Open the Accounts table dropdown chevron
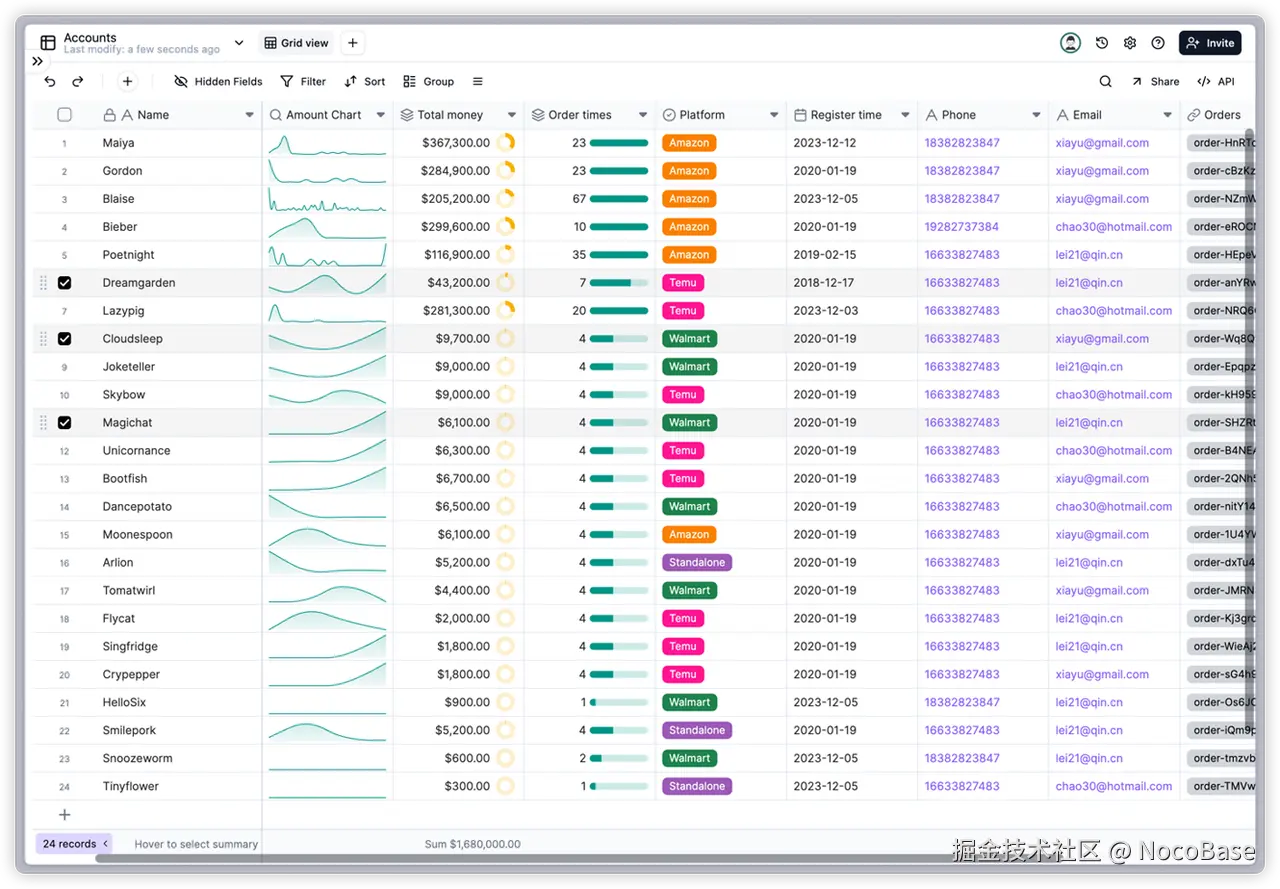The image size is (1280, 889). pos(239,43)
